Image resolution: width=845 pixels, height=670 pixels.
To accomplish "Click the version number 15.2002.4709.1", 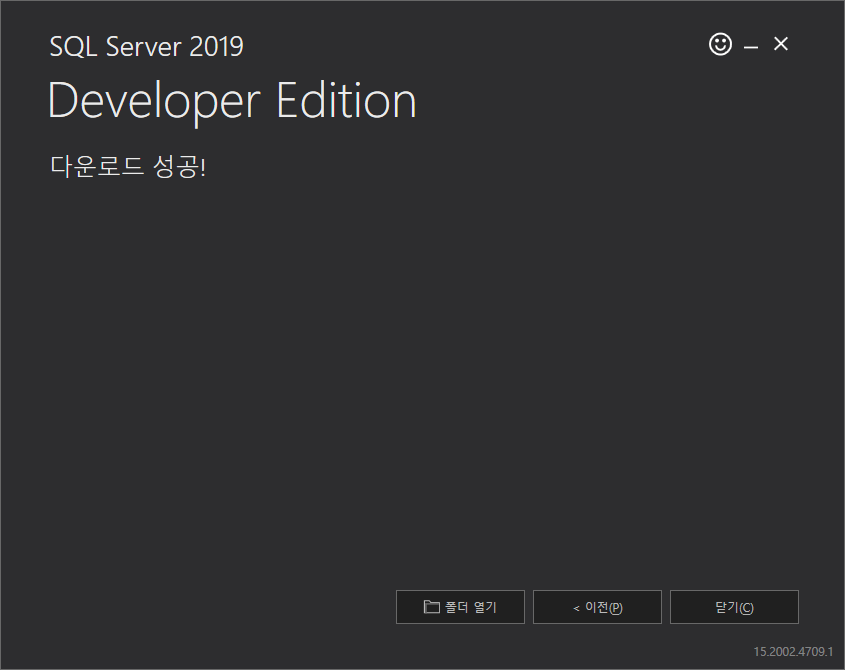I will (793, 652).
